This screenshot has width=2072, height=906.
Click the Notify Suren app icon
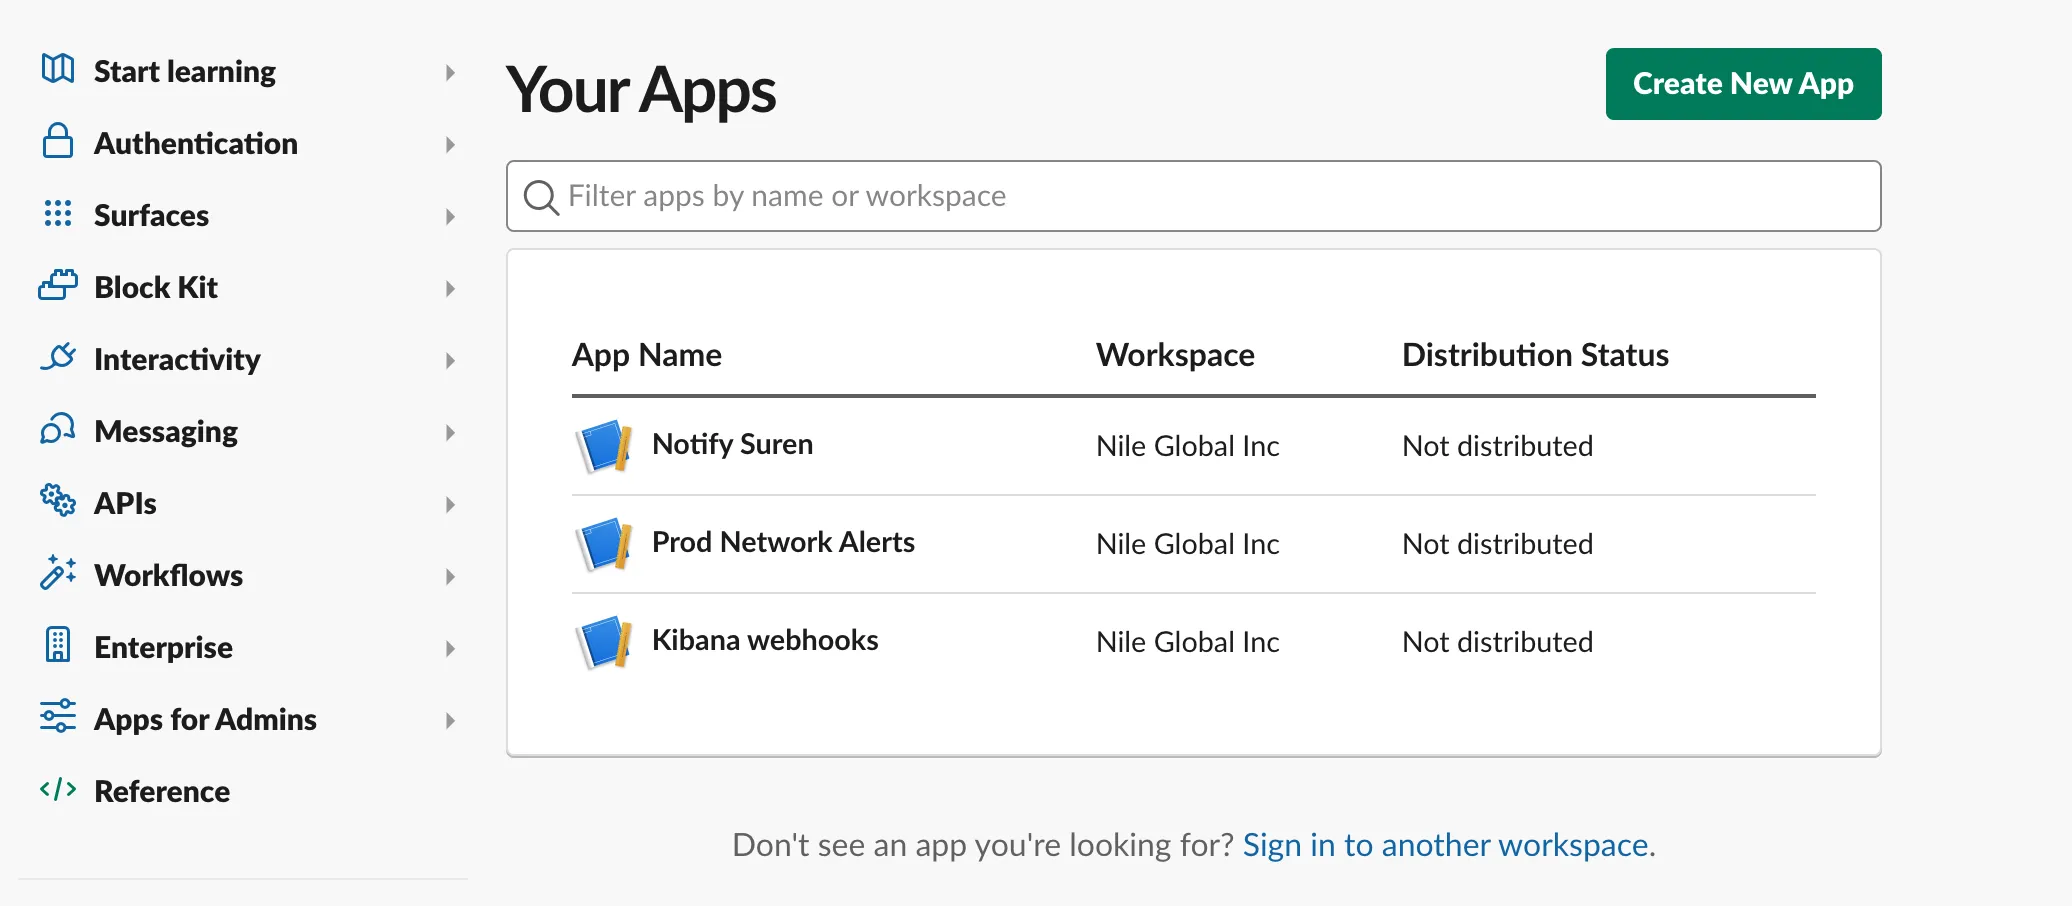click(x=605, y=446)
